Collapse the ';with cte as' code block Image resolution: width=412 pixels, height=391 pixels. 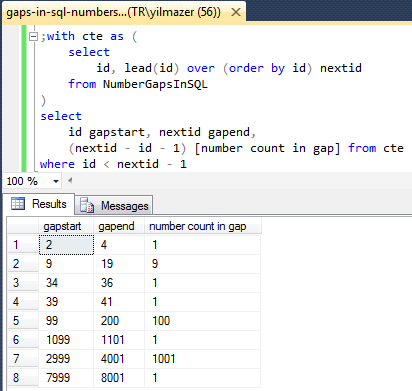[x=33, y=36]
